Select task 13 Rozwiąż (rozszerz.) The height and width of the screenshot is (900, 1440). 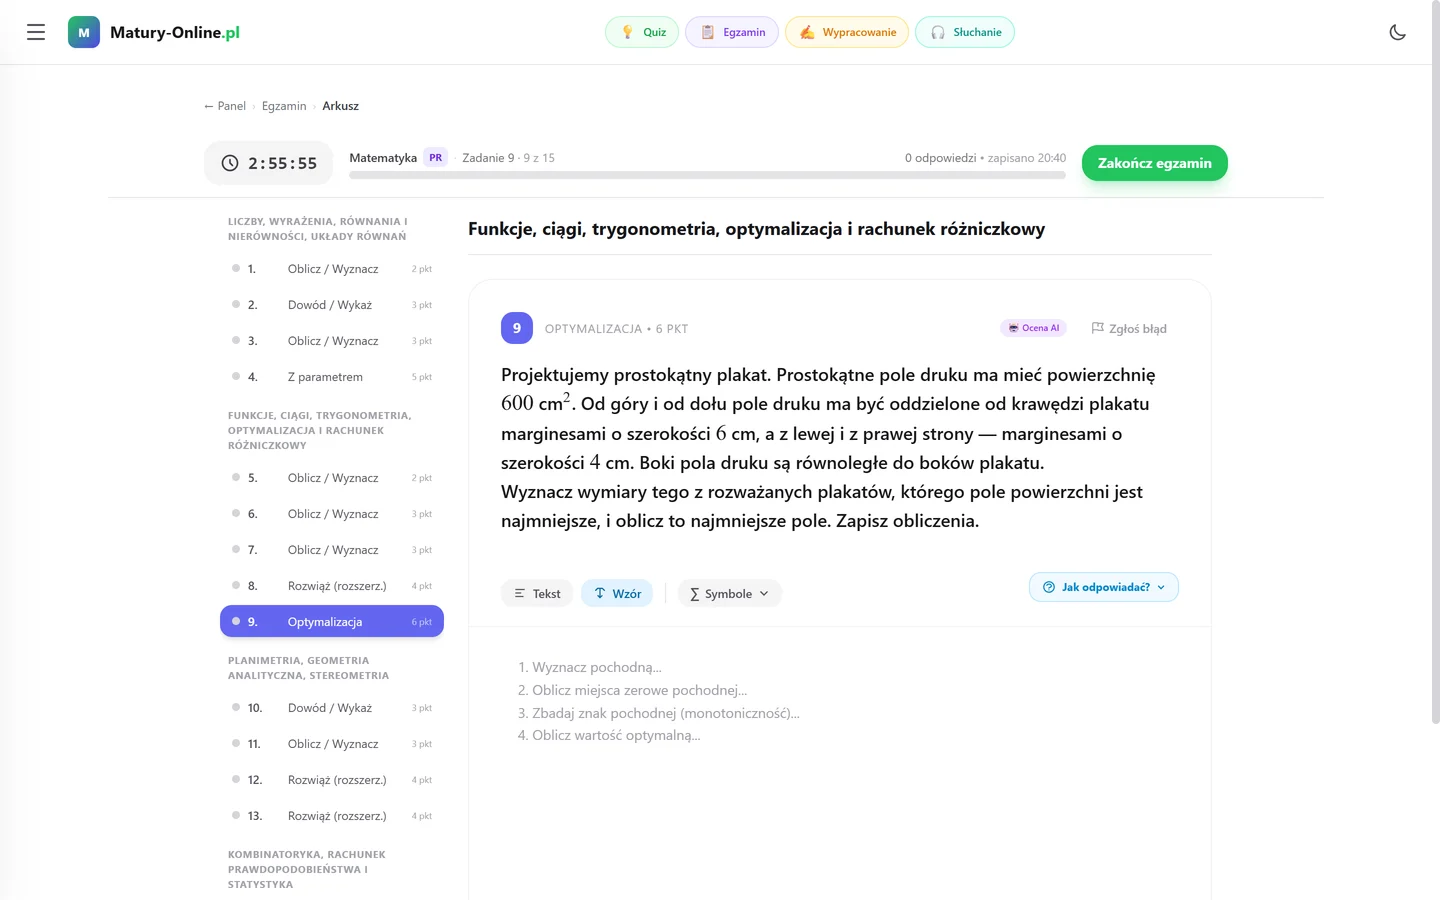click(332, 816)
